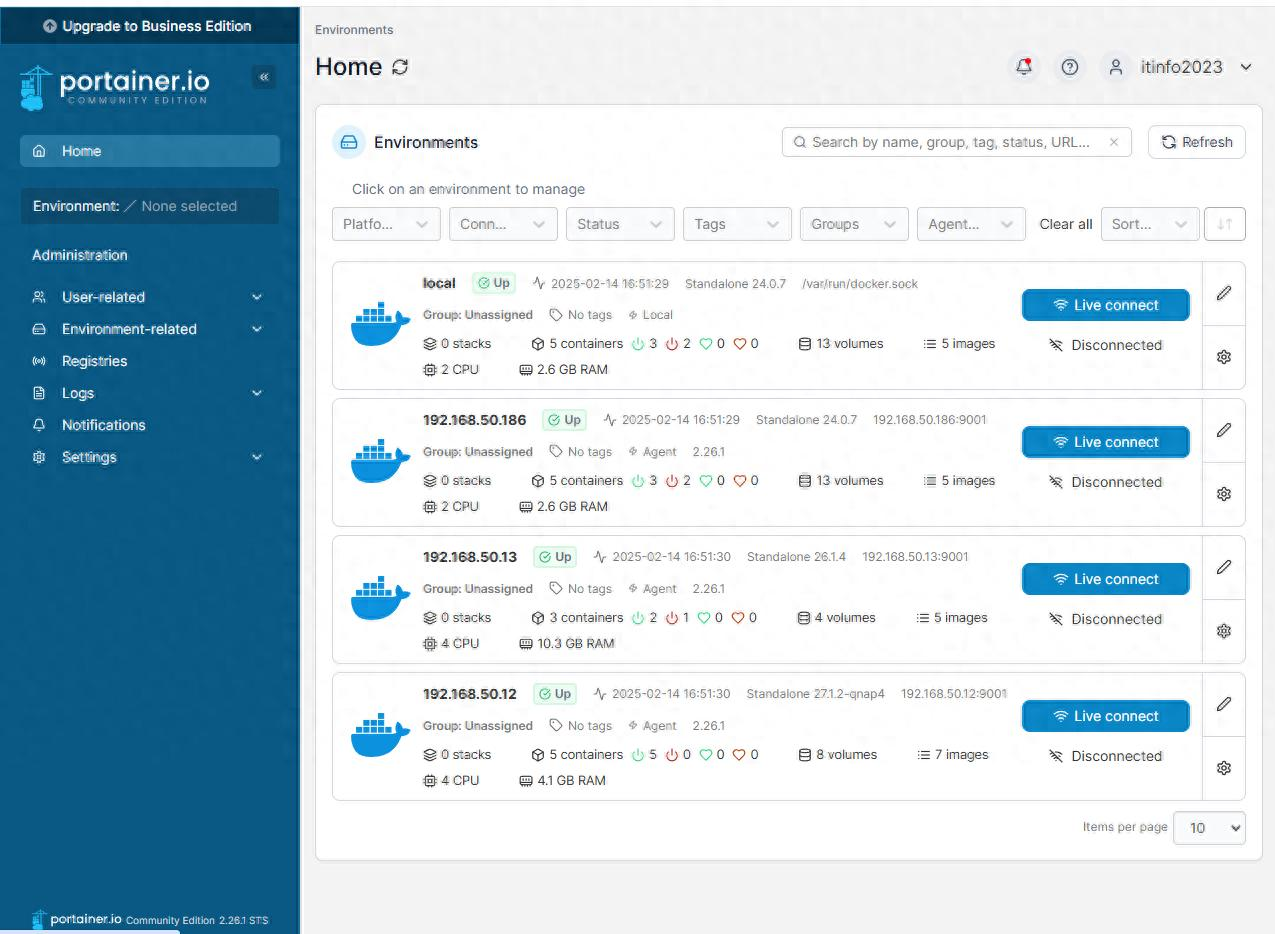Image resolution: width=1275 pixels, height=934 pixels.
Task: Click Live connect for 192.168.50.186
Action: [x=1106, y=442]
